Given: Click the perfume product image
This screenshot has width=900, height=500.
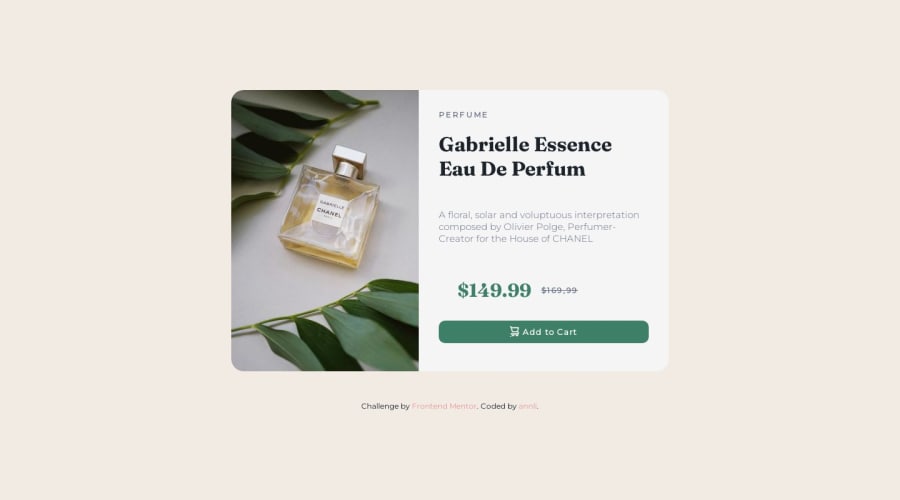Looking at the screenshot, I should [325, 230].
